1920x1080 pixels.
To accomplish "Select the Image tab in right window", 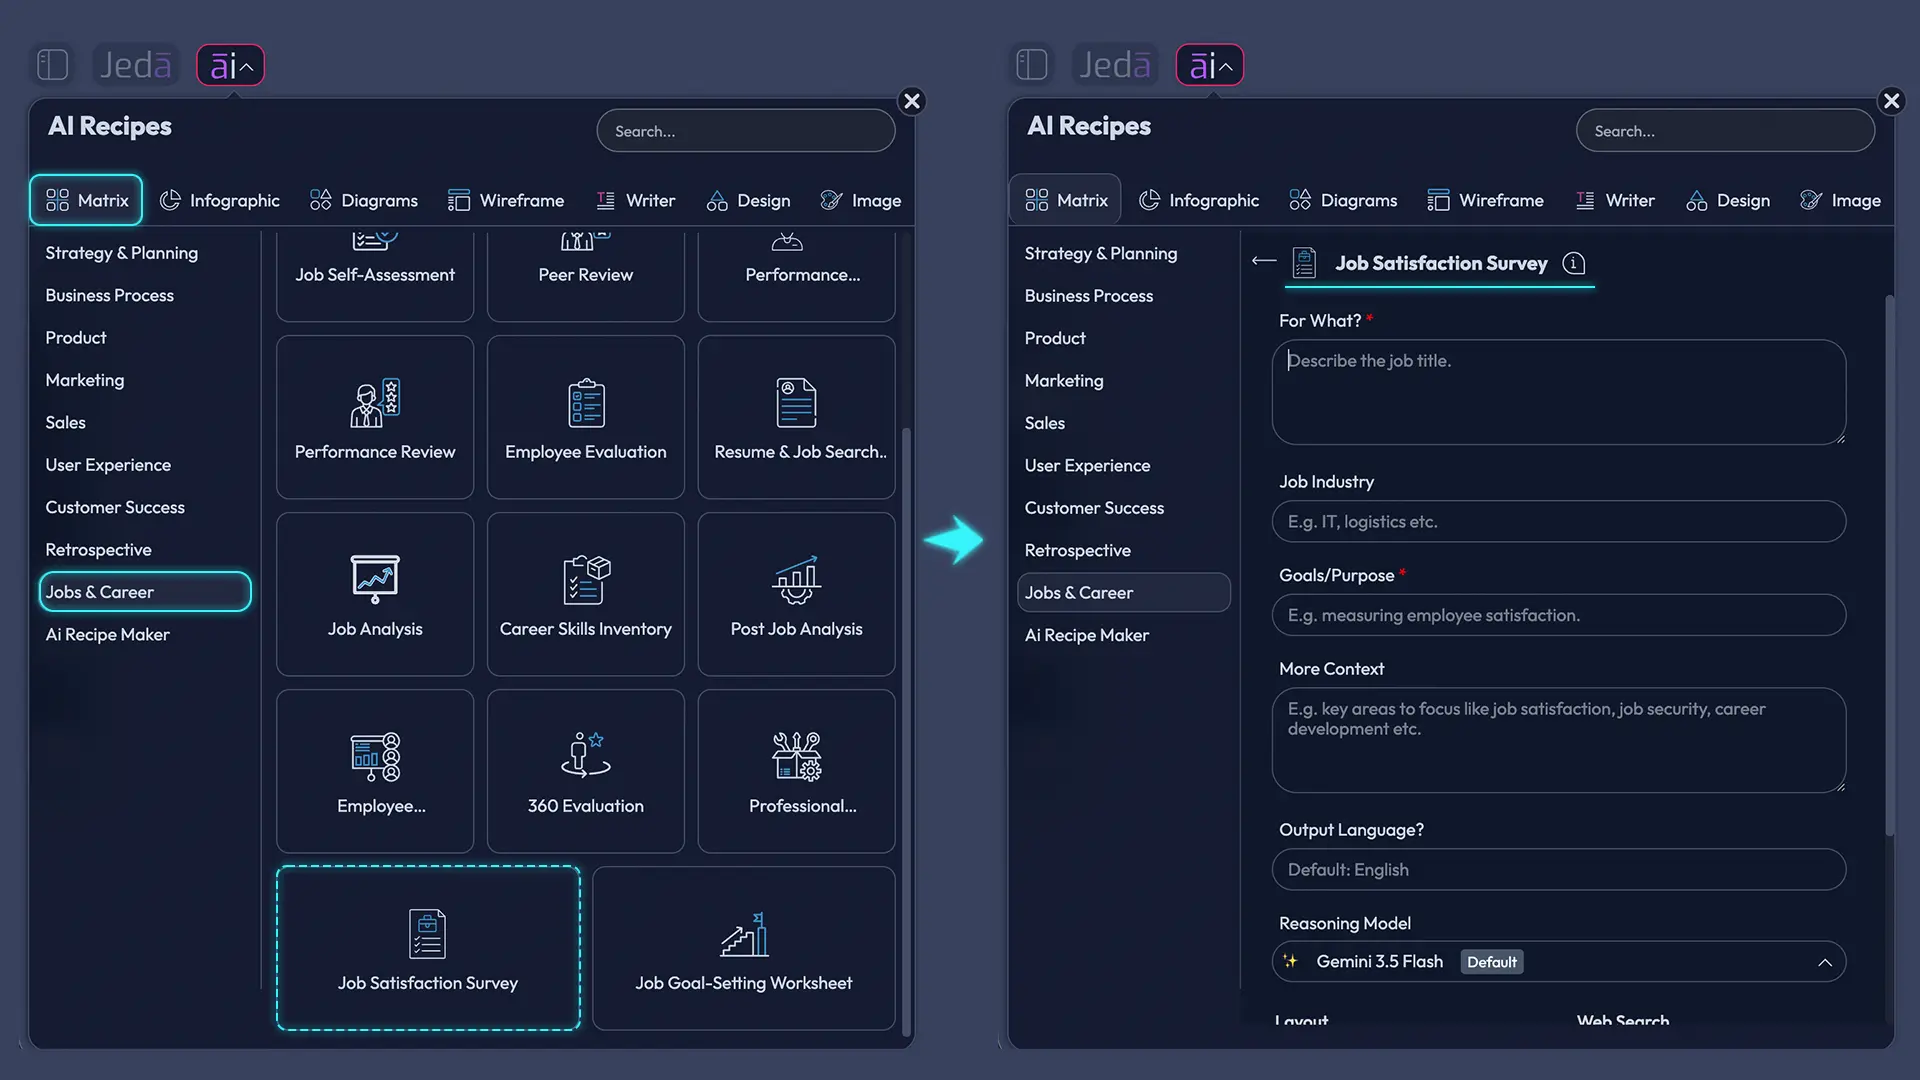I will 1841,201.
